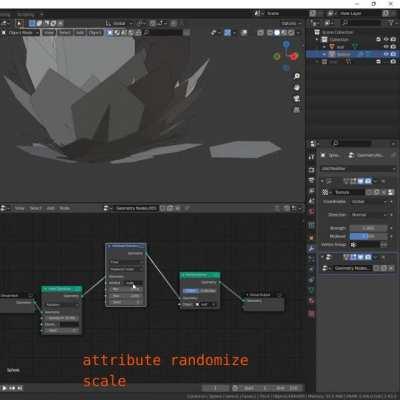Remove the Displace modifier with X

pos(383,181)
